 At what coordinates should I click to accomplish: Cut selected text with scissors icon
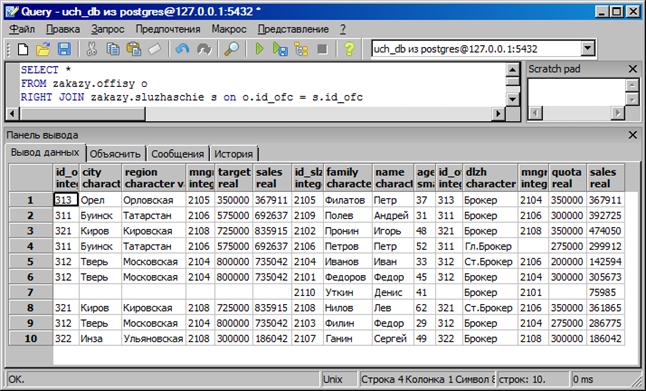pyautogui.click(x=91, y=49)
